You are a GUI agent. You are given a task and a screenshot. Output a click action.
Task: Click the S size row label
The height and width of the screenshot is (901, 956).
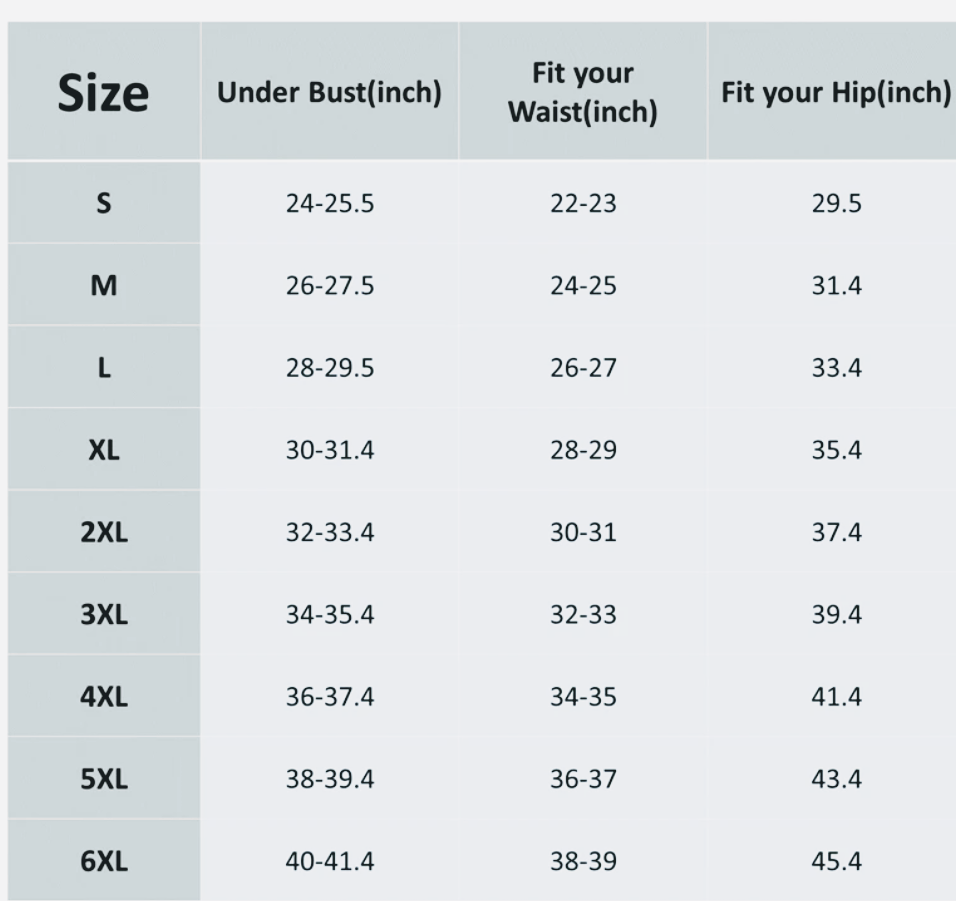[104, 204]
